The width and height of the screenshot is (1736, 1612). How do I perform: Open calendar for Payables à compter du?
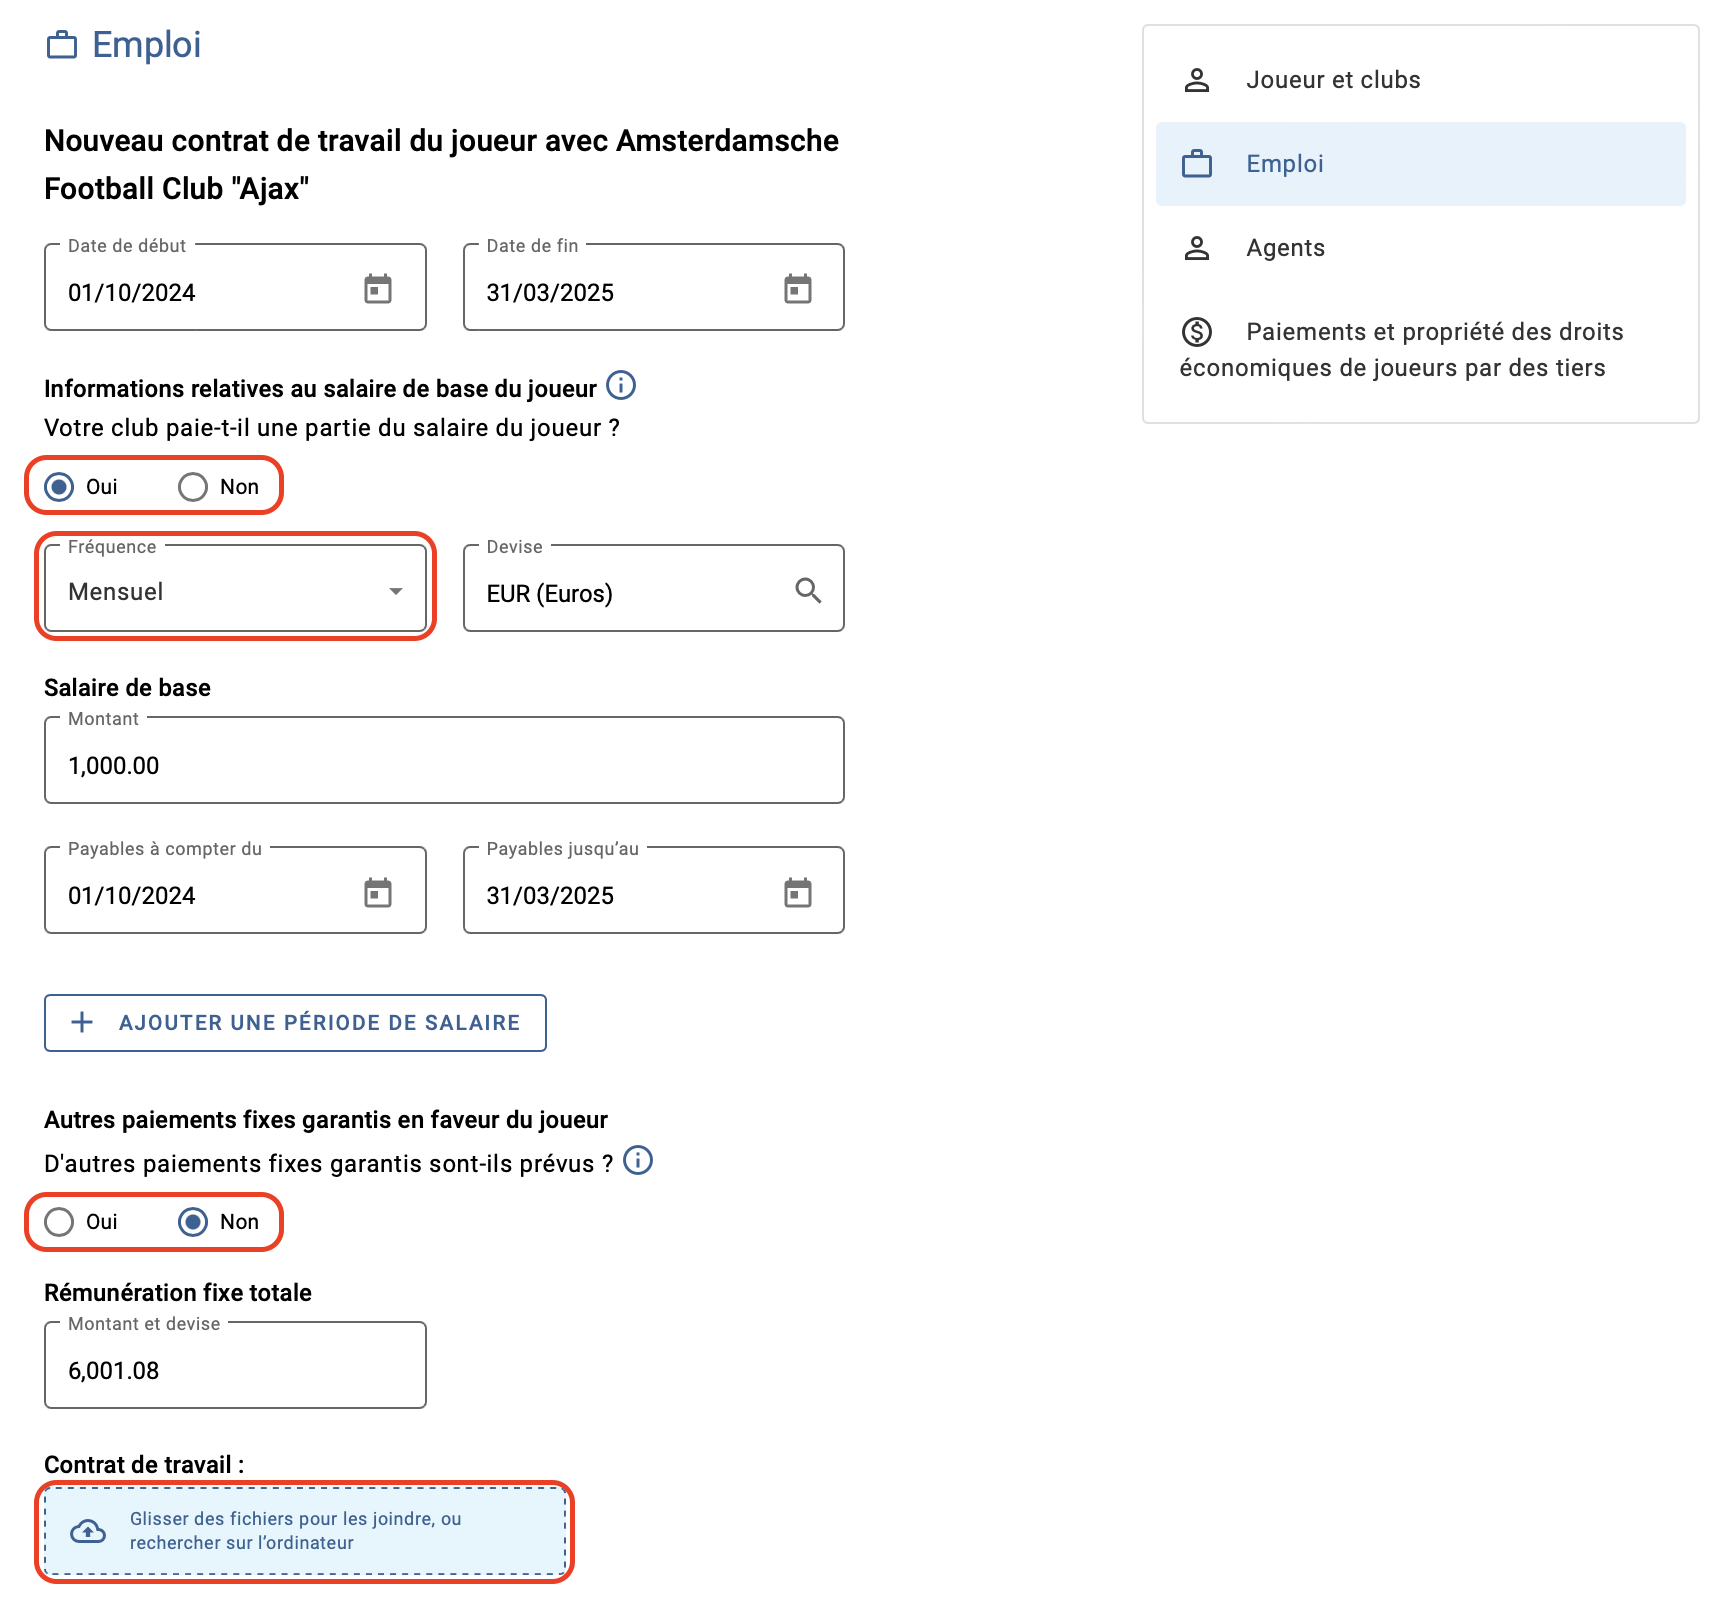coord(378,893)
